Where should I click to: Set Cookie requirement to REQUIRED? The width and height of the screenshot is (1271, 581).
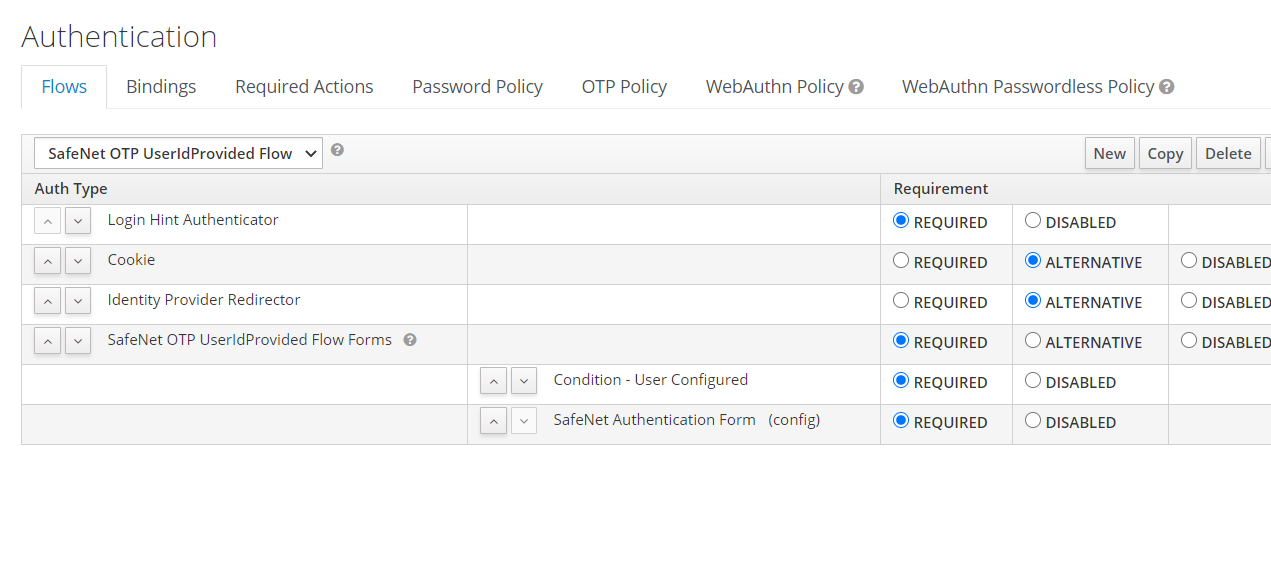click(901, 261)
